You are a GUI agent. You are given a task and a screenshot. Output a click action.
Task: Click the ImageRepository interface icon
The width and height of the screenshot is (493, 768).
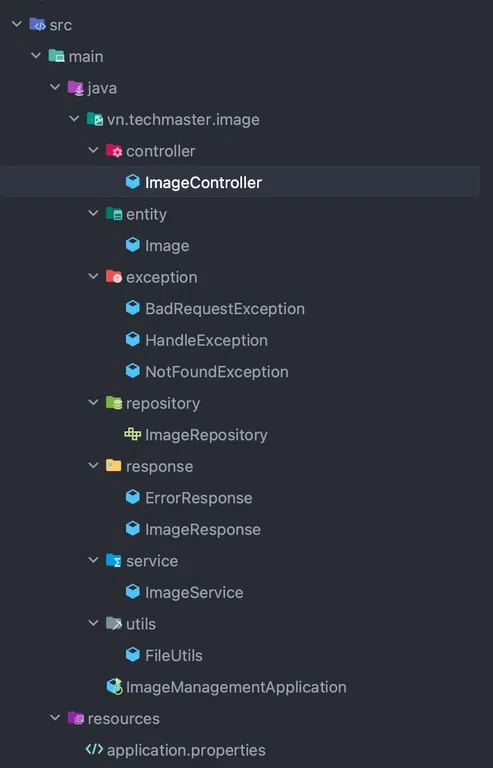point(133,434)
